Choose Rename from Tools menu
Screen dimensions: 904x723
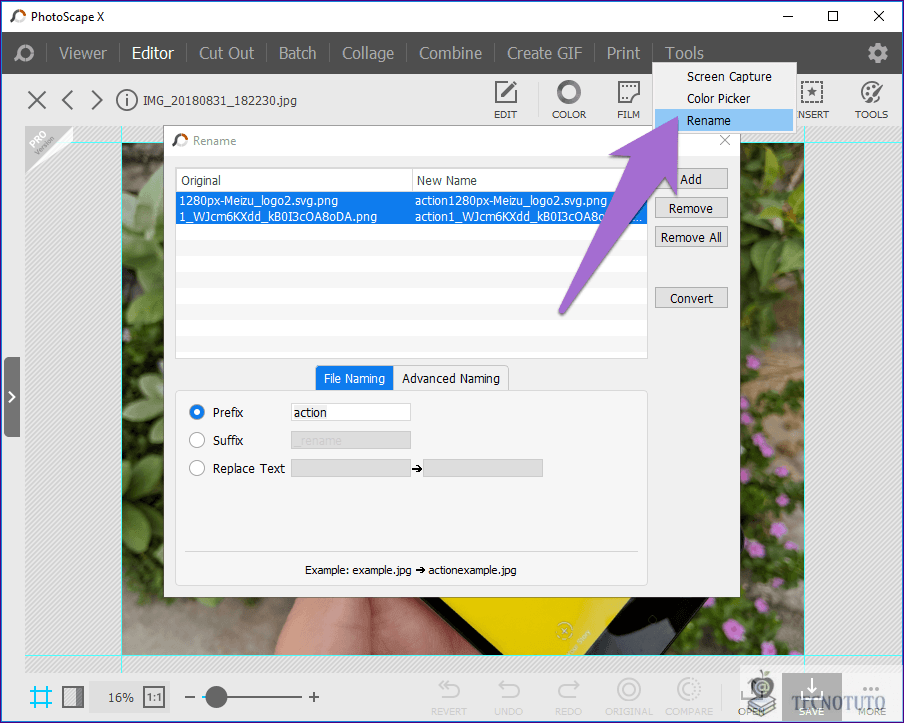click(724, 120)
